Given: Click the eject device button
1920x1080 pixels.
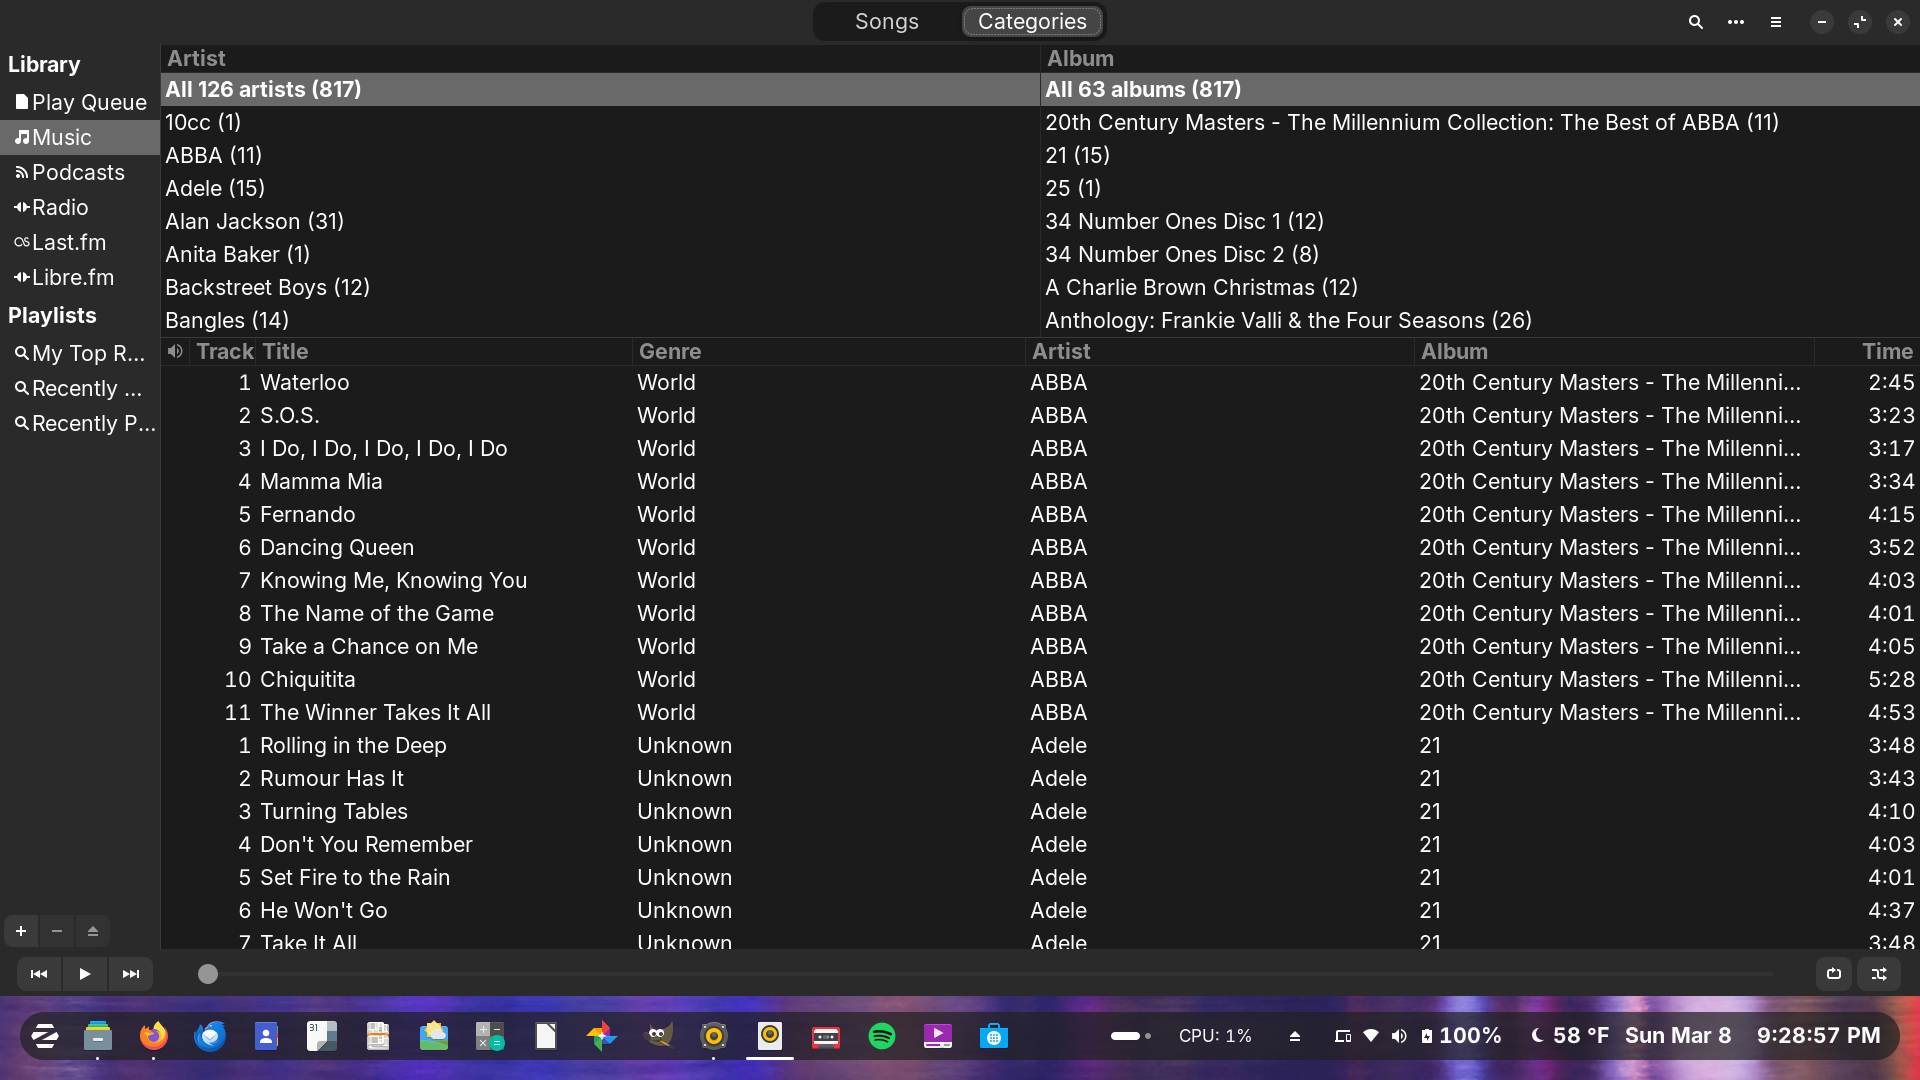Looking at the screenshot, I should tap(93, 931).
